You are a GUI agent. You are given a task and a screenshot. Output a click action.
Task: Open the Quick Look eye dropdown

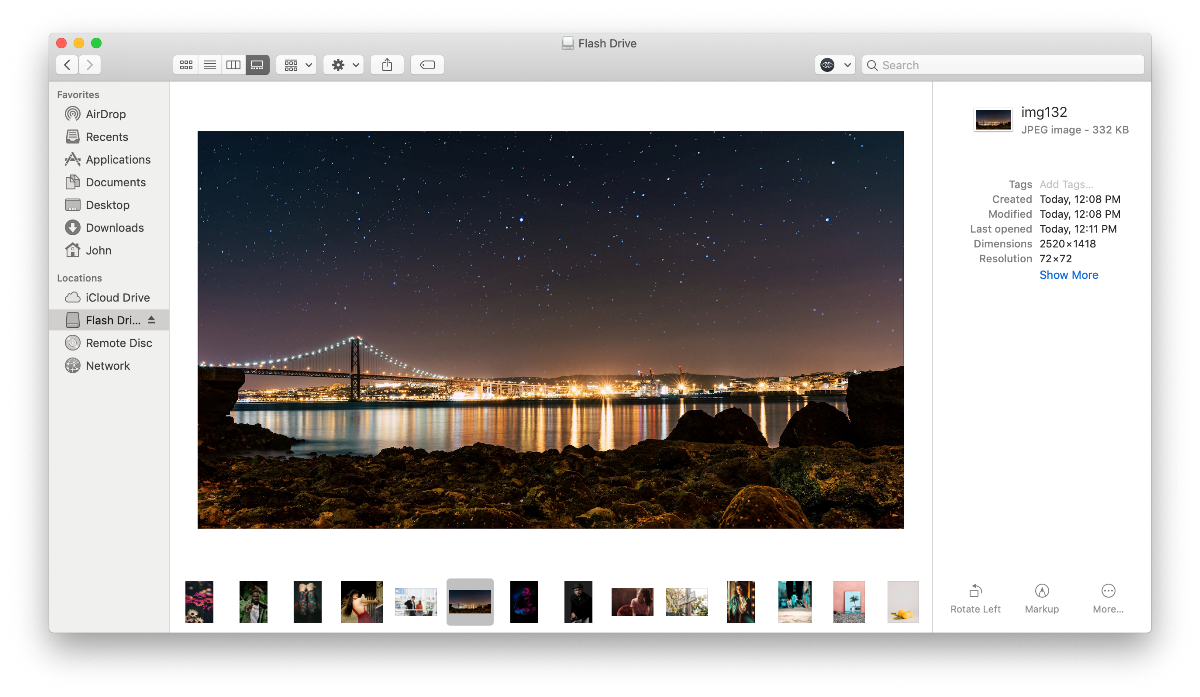(835, 65)
